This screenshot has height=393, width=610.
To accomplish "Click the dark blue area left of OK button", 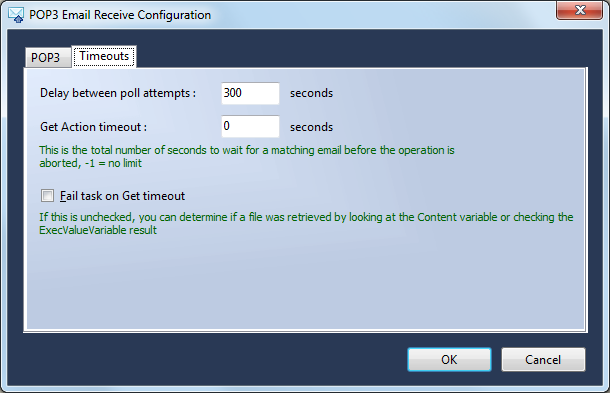I will pyautogui.click(x=210, y=360).
